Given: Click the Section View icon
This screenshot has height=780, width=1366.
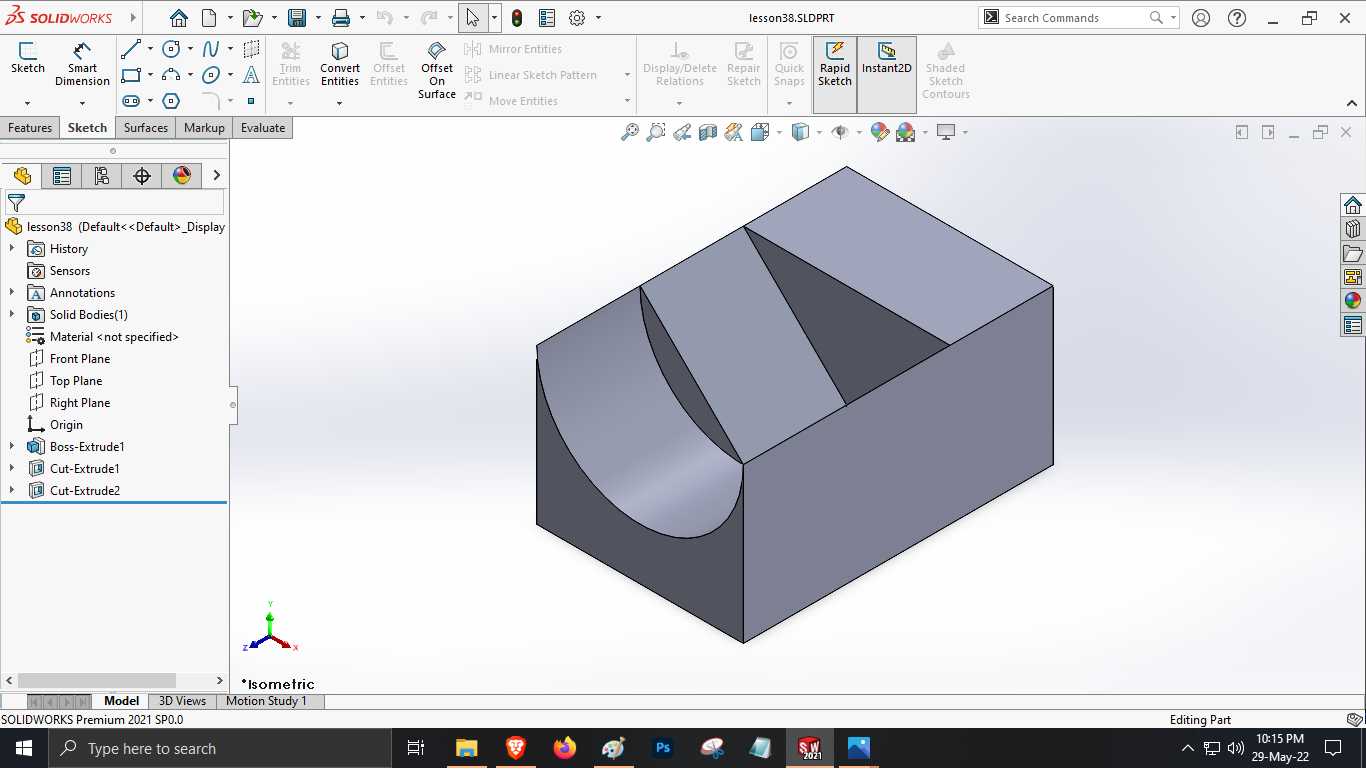Looking at the screenshot, I should [708, 132].
